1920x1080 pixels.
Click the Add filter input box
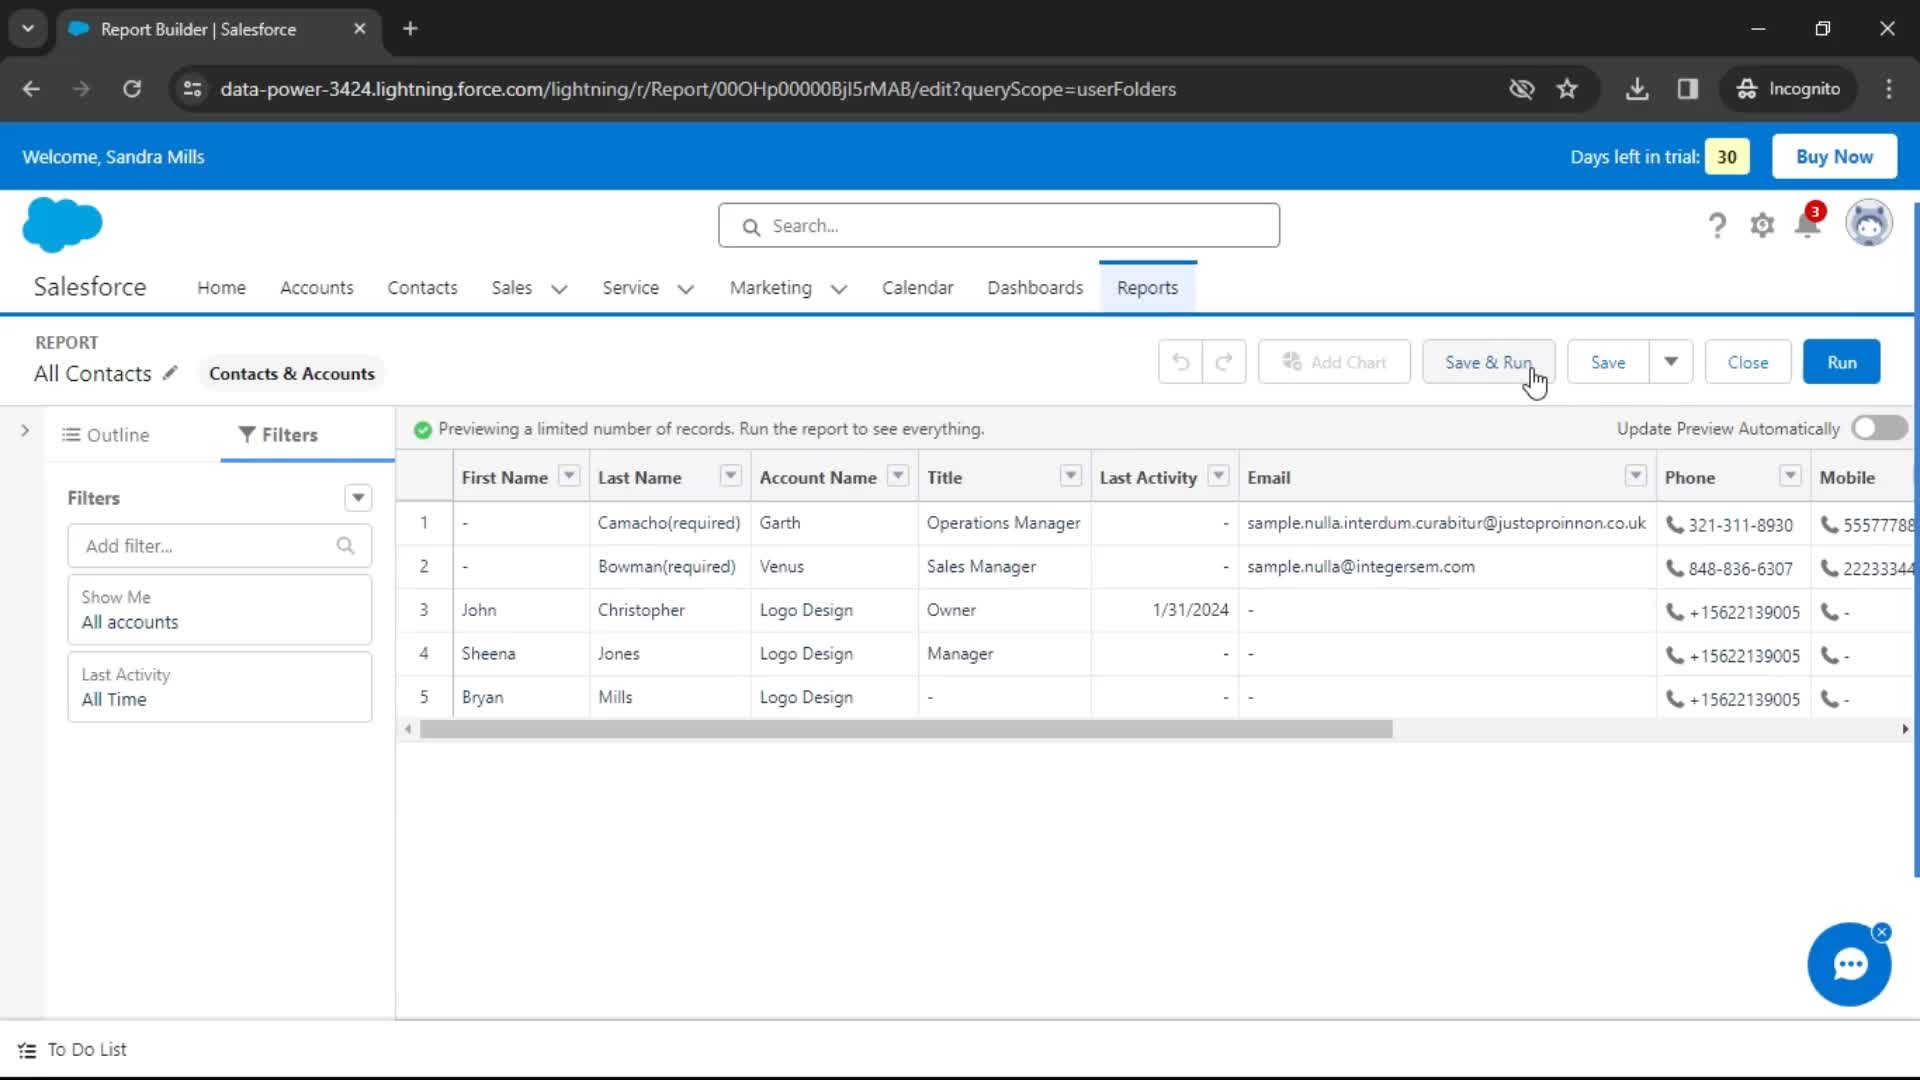click(x=219, y=546)
